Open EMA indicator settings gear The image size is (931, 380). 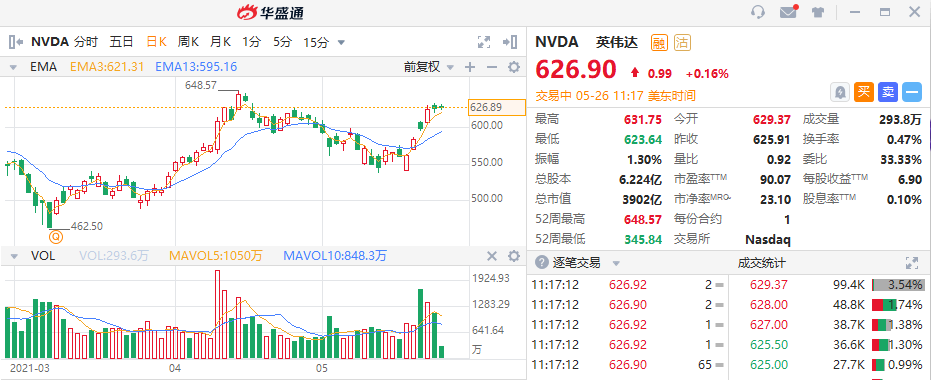pos(514,67)
